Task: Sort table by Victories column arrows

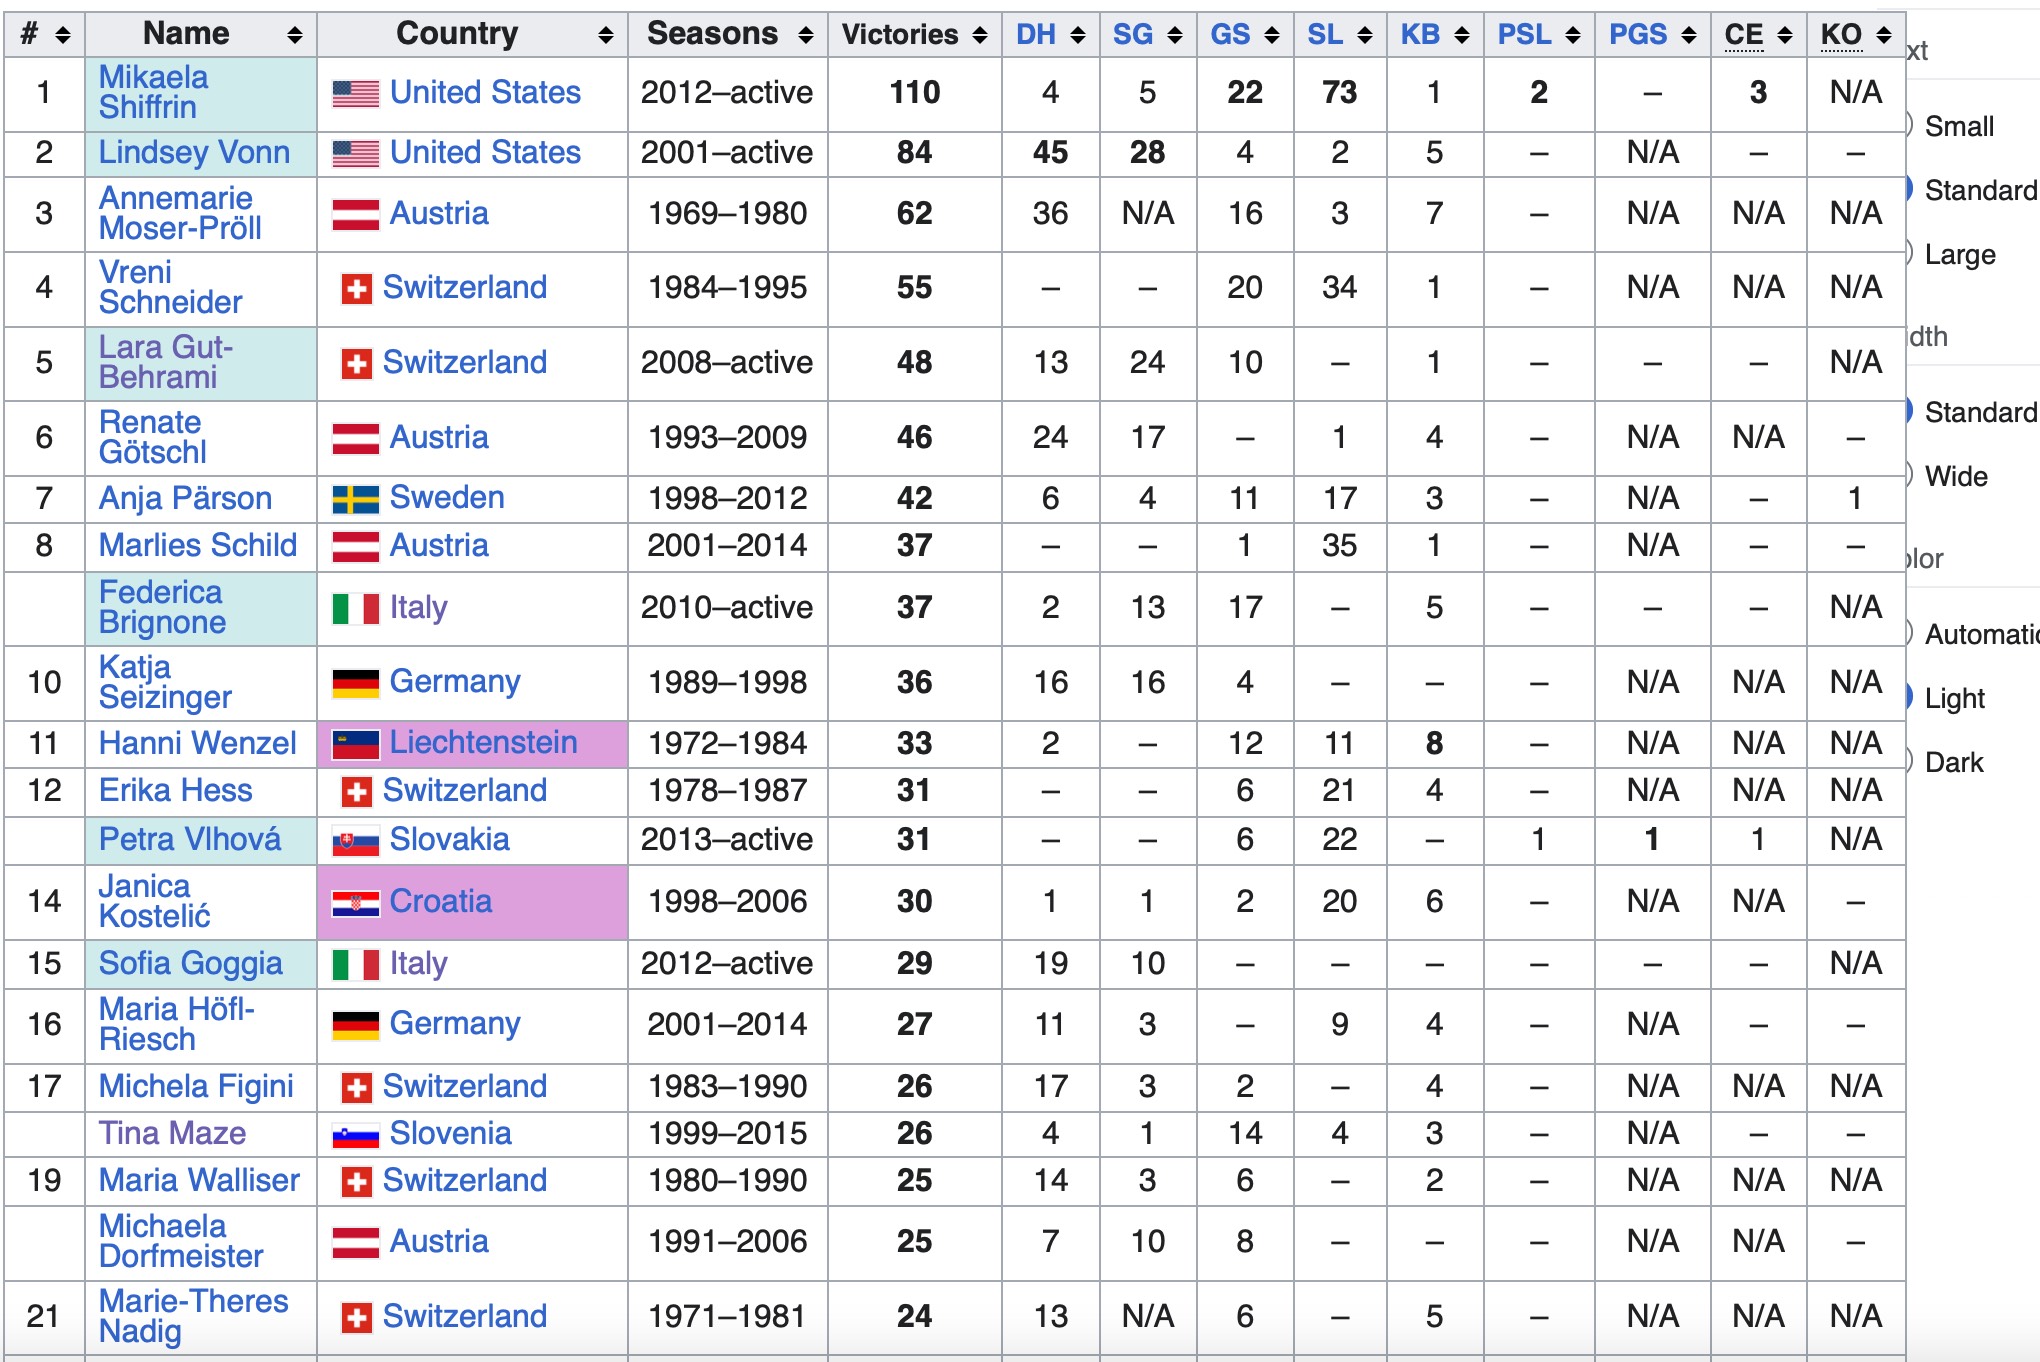Action: coord(979,36)
